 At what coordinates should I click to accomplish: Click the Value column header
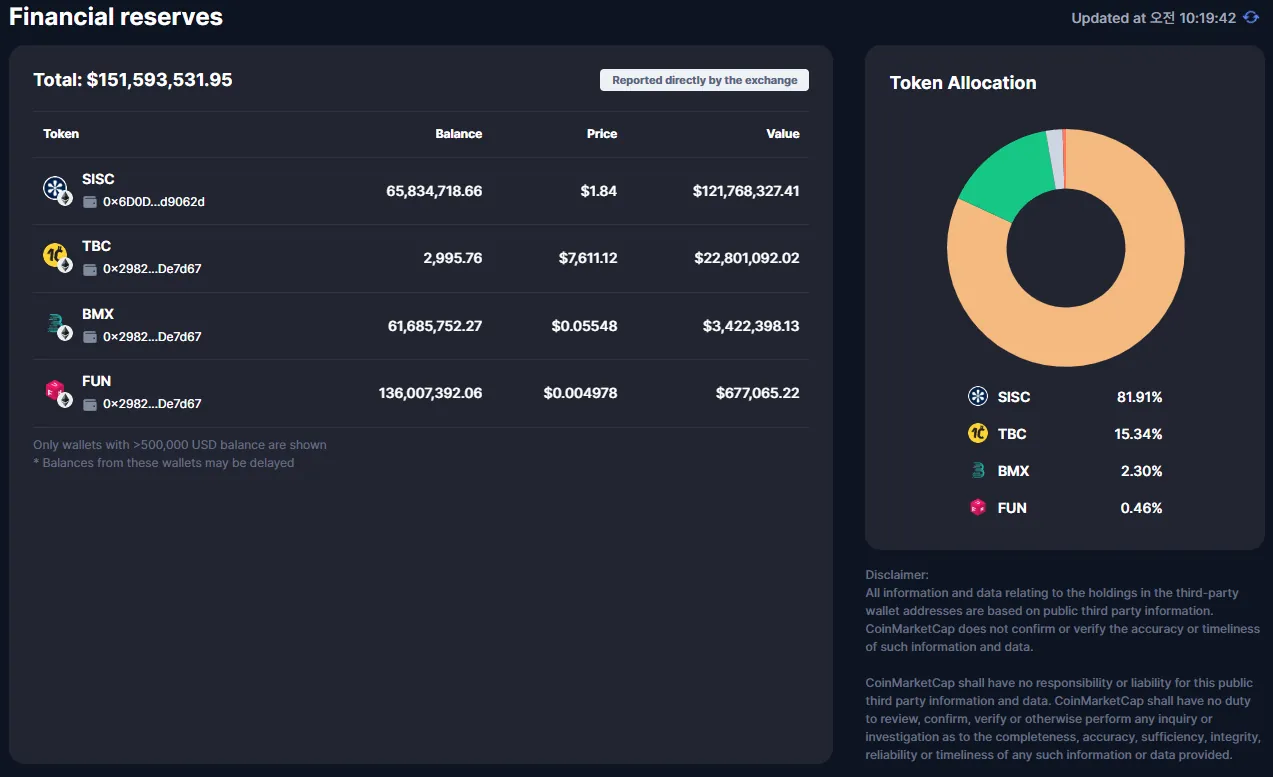pos(783,134)
